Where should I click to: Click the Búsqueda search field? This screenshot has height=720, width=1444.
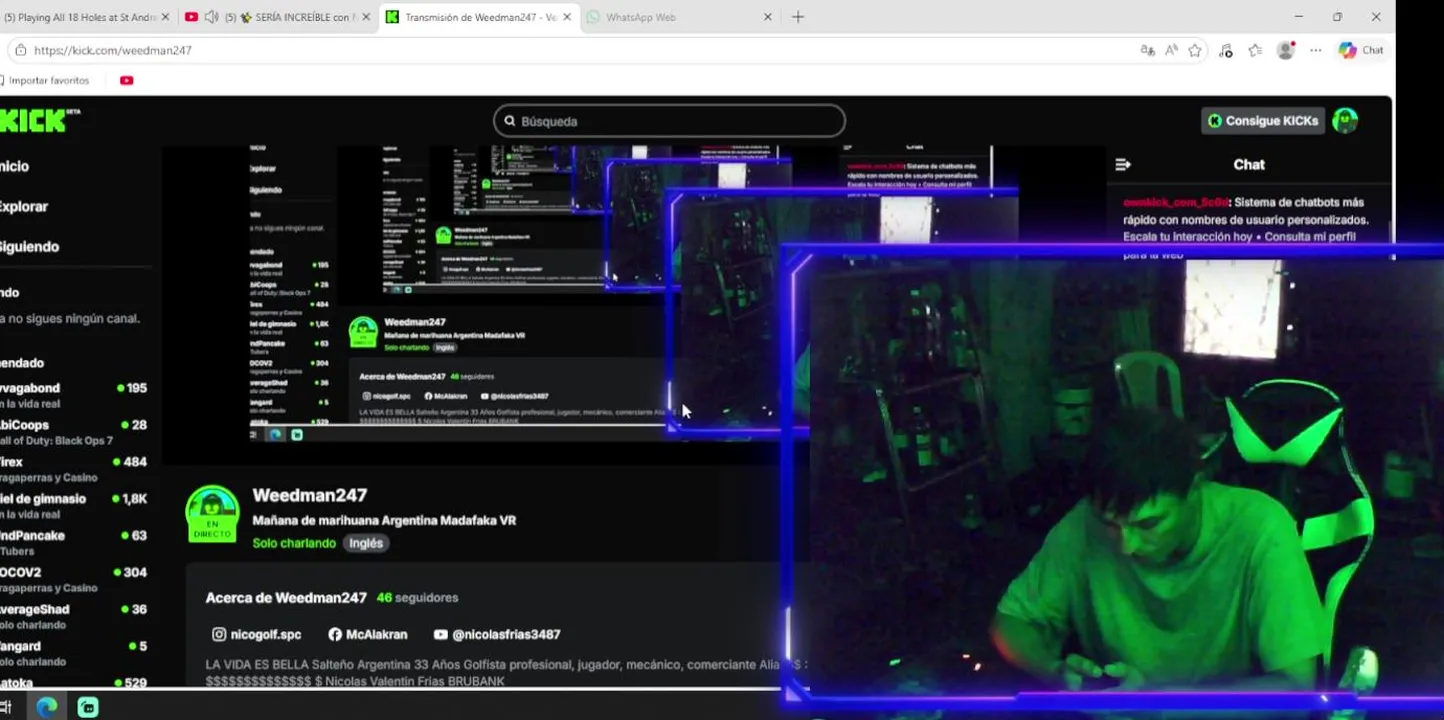[x=669, y=121]
